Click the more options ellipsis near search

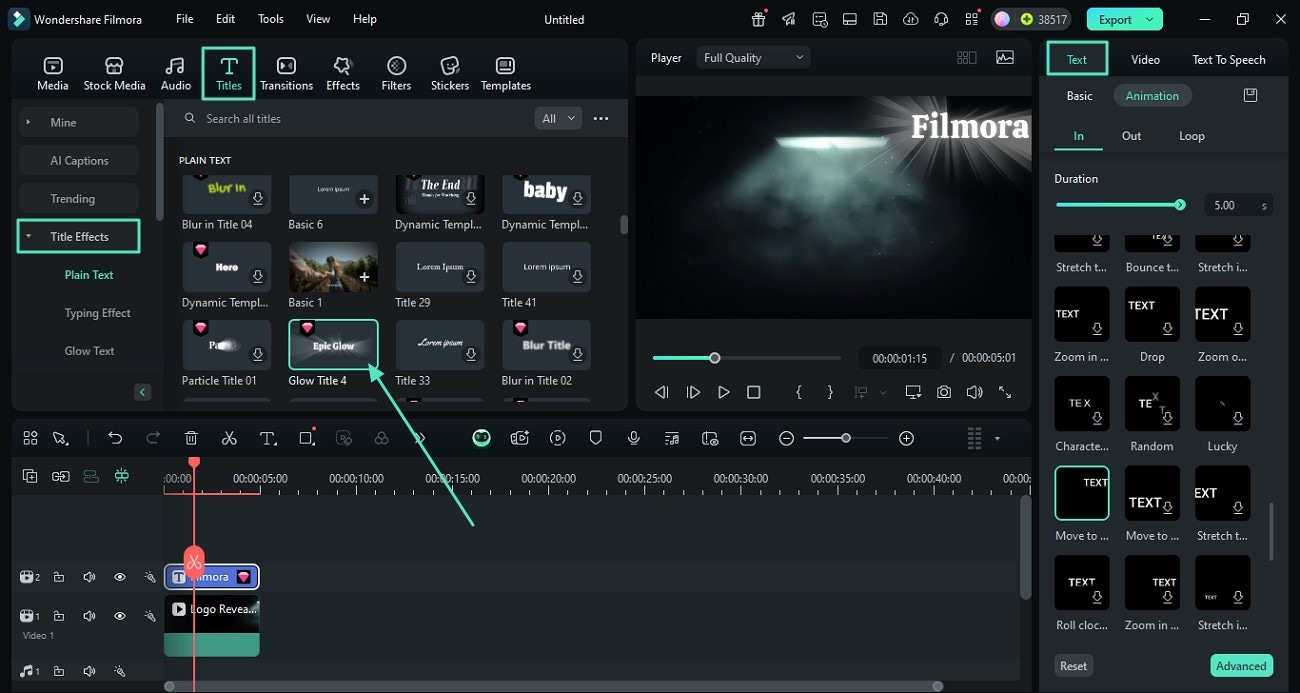coord(601,118)
